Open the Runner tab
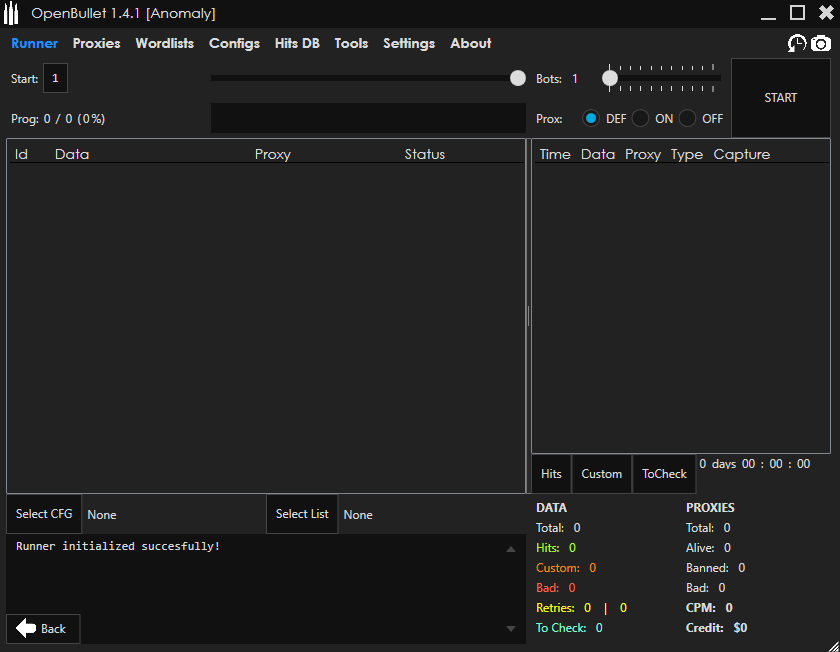This screenshot has height=652, width=840. point(34,43)
